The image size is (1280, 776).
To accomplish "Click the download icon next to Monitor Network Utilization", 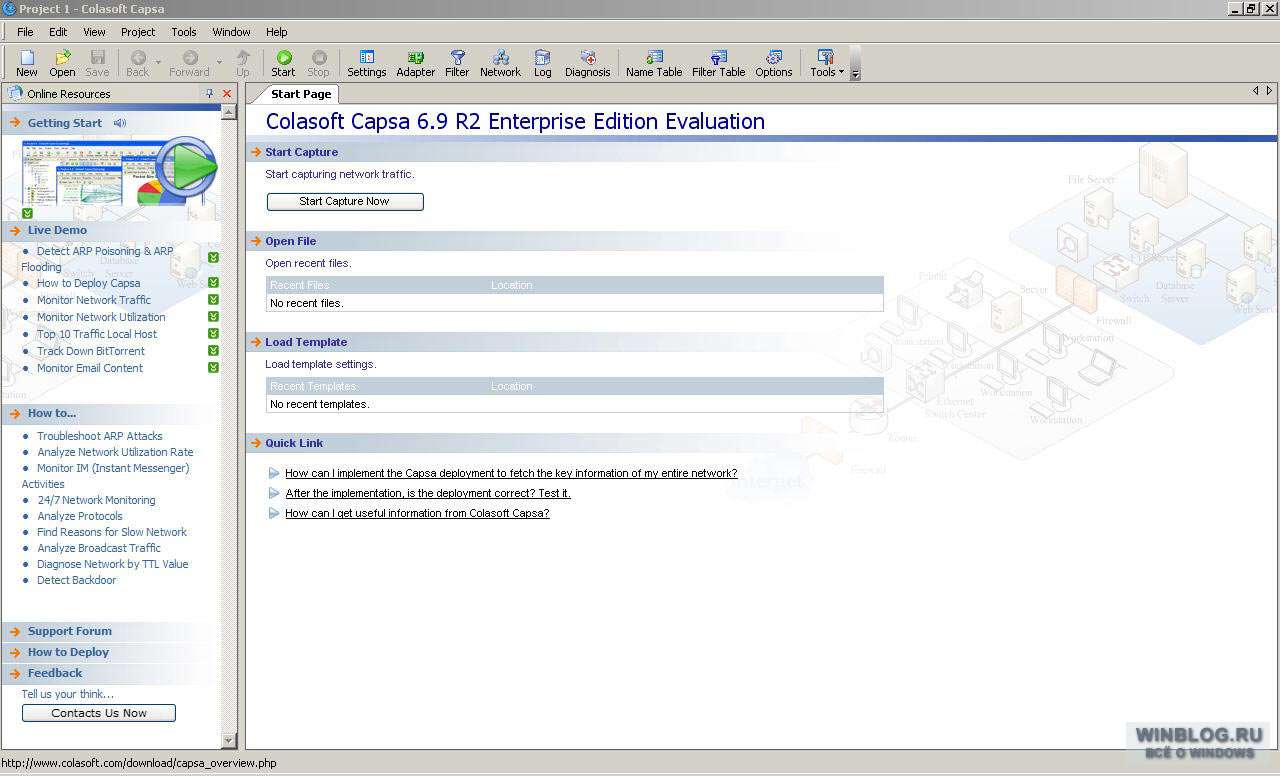I will (213, 316).
